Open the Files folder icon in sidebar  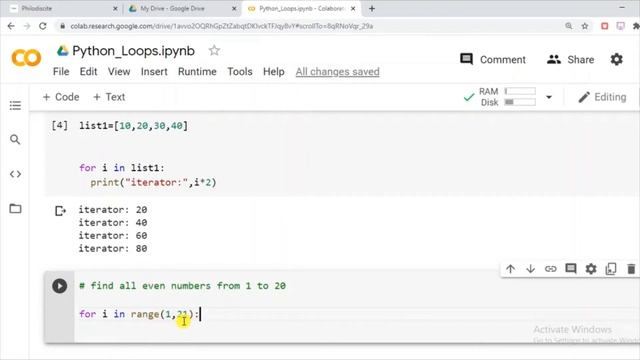15,209
